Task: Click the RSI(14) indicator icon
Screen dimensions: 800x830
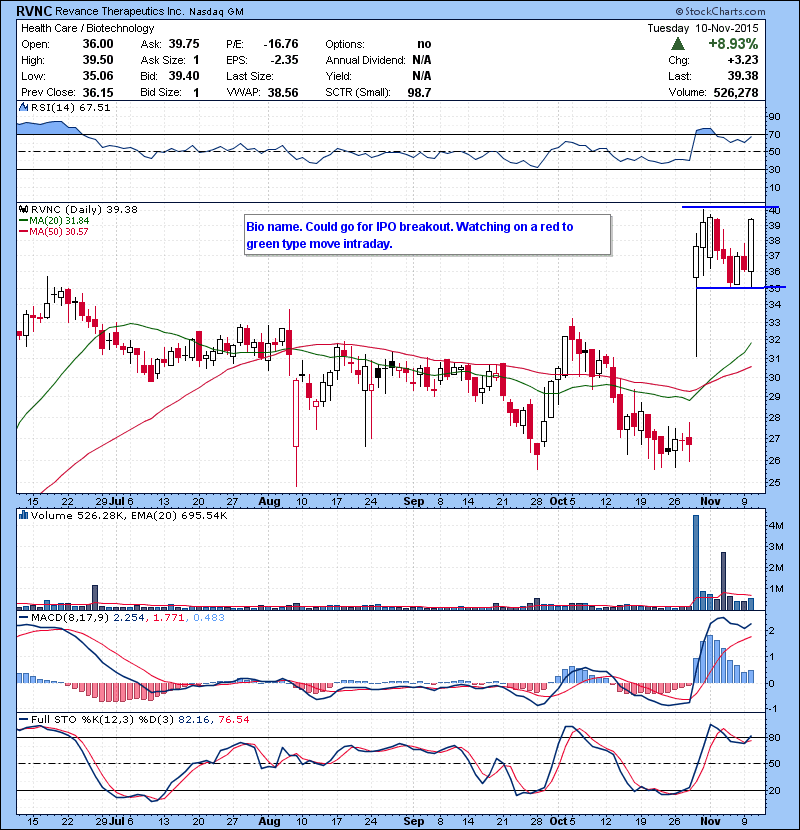Action: 23,107
